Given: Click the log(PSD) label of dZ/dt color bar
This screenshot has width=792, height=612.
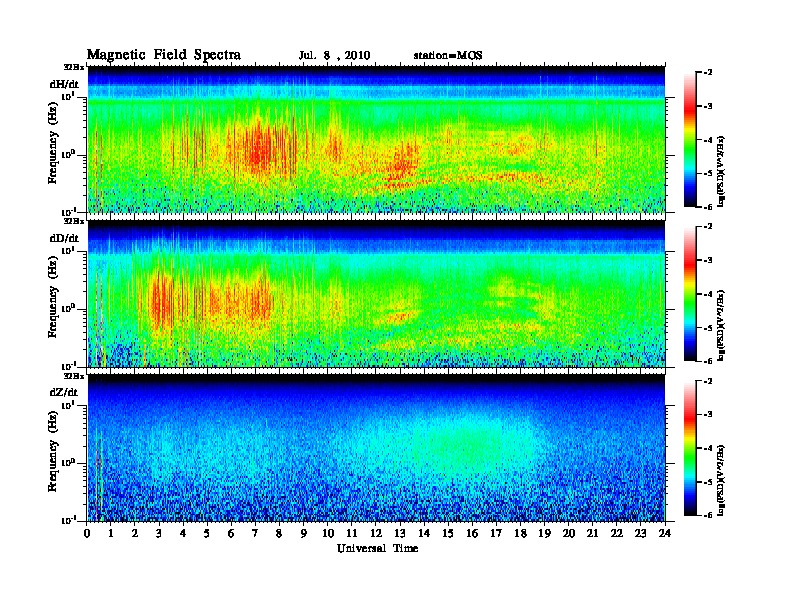Looking at the screenshot, I should (721, 480).
